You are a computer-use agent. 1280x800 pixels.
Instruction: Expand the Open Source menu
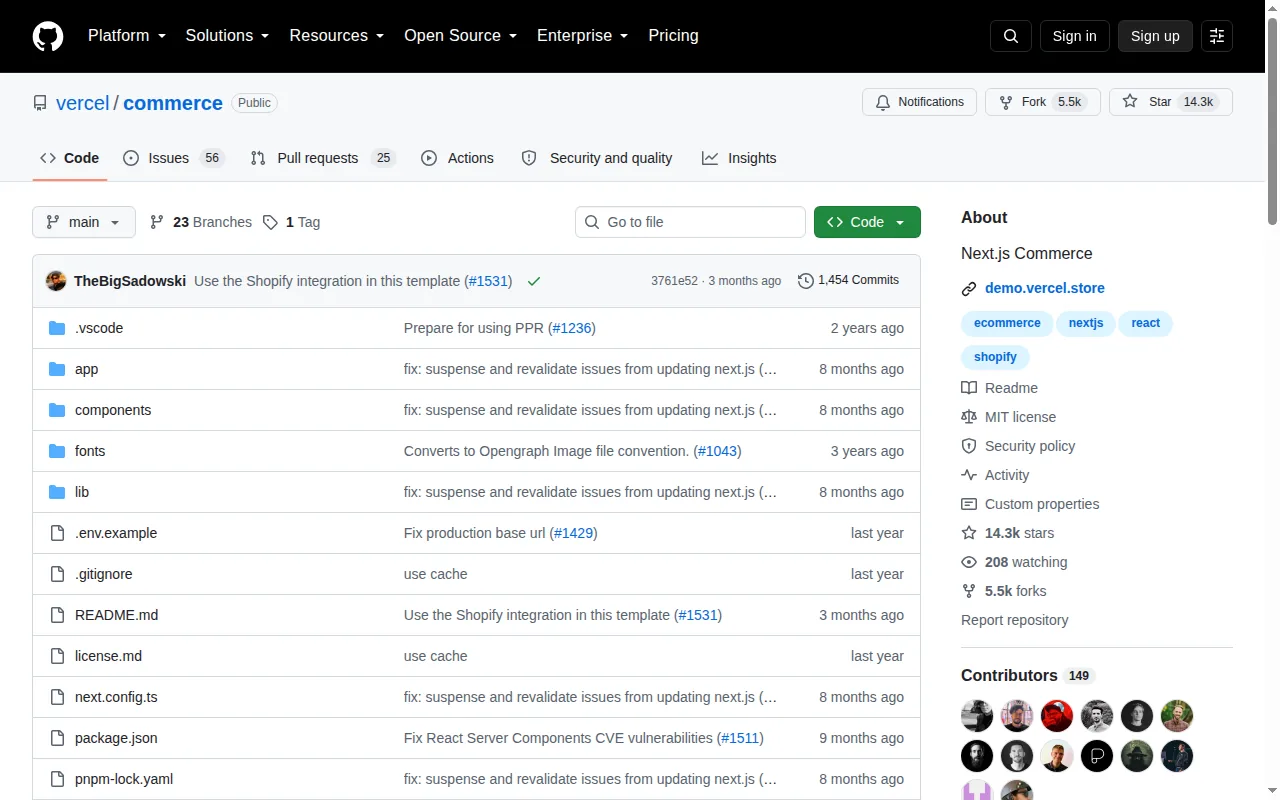coord(460,36)
